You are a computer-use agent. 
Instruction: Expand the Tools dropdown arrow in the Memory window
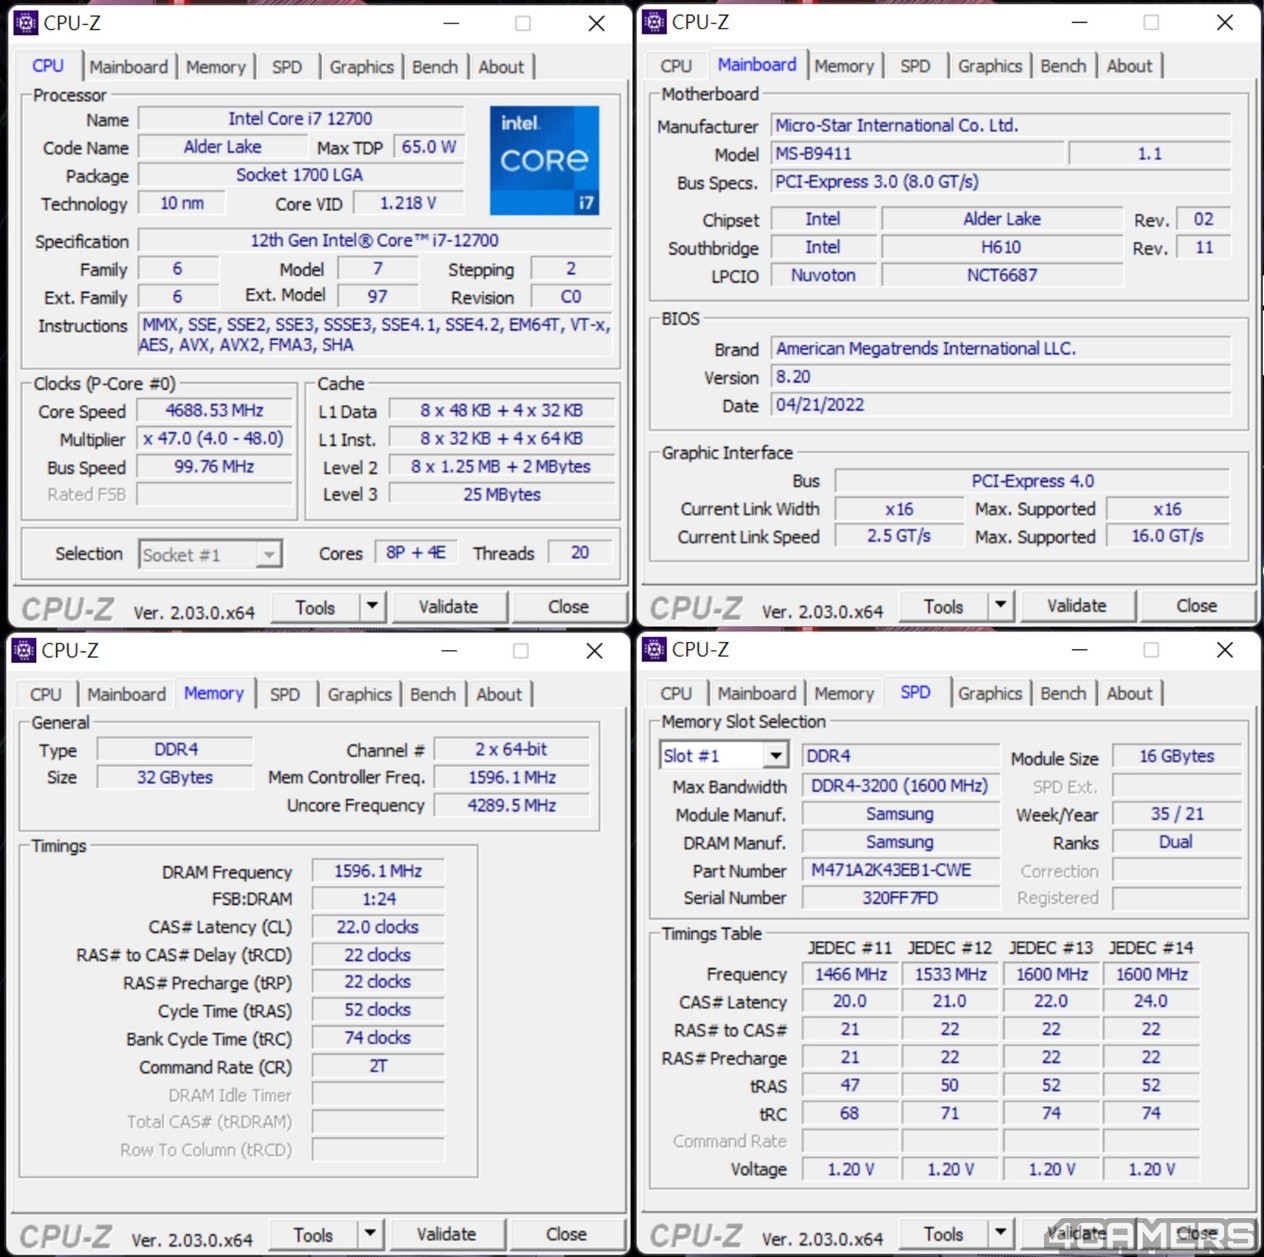[370, 1234]
